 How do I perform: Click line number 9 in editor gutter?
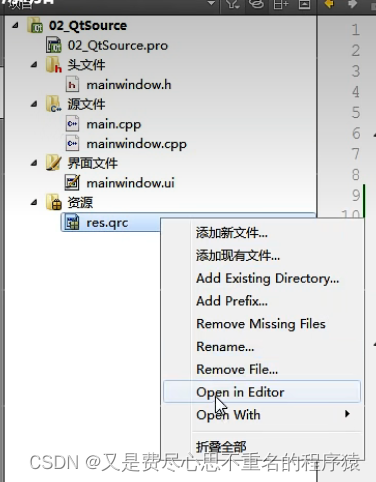[x=356, y=195]
